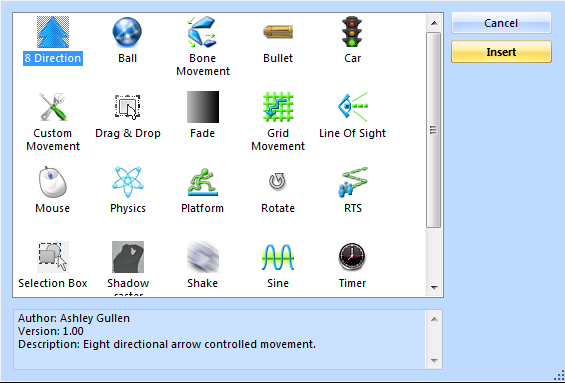Choose the Rotate behavior icon
The width and height of the screenshot is (565, 383).
tap(277, 181)
